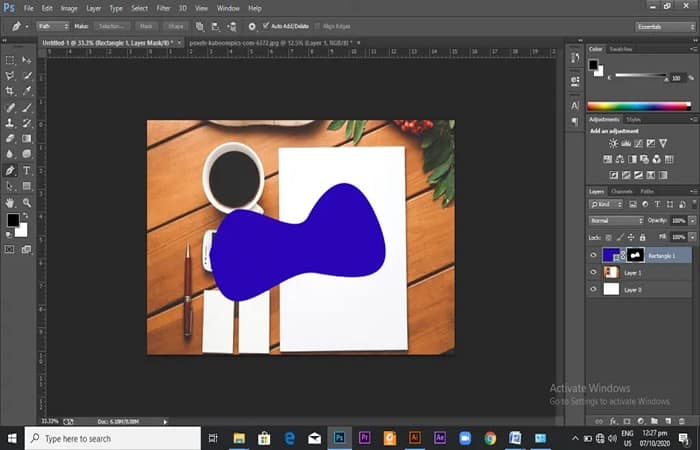Select the Lasso tool
Screen dimensions: 700x450
pyautogui.click(x=10, y=75)
